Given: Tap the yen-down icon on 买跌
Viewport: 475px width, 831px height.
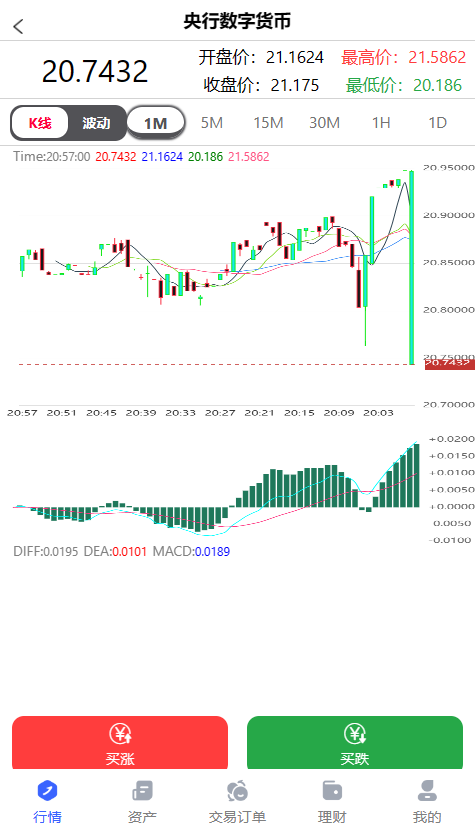Looking at the screenshot, I should 355,735.
